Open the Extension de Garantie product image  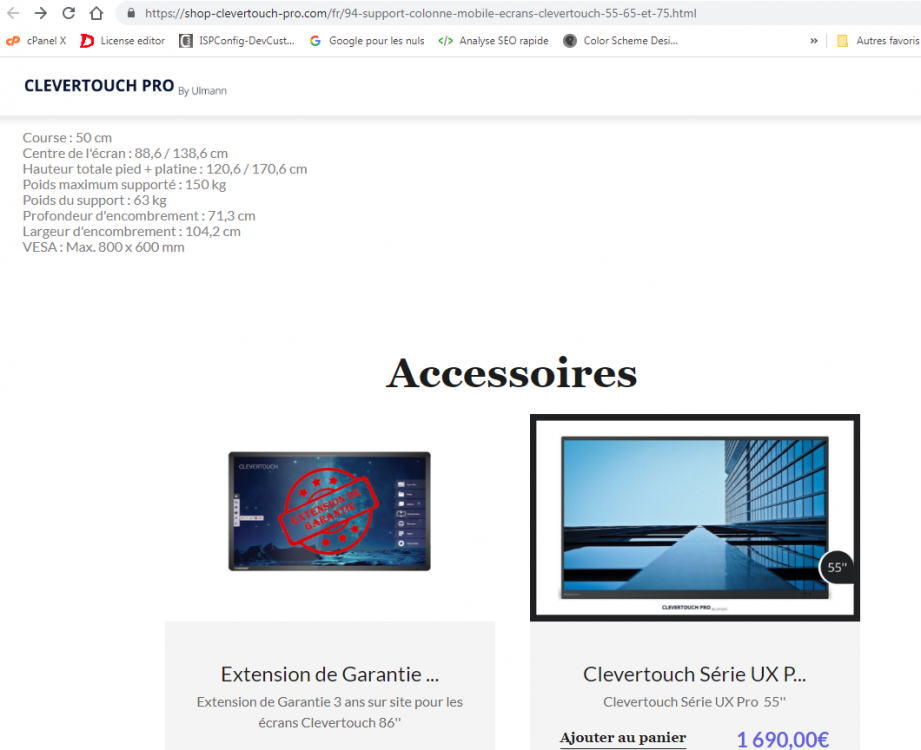click(330, 511)
